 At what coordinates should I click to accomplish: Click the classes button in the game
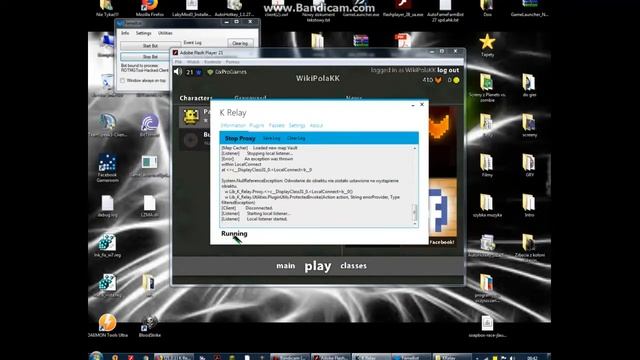353,266
